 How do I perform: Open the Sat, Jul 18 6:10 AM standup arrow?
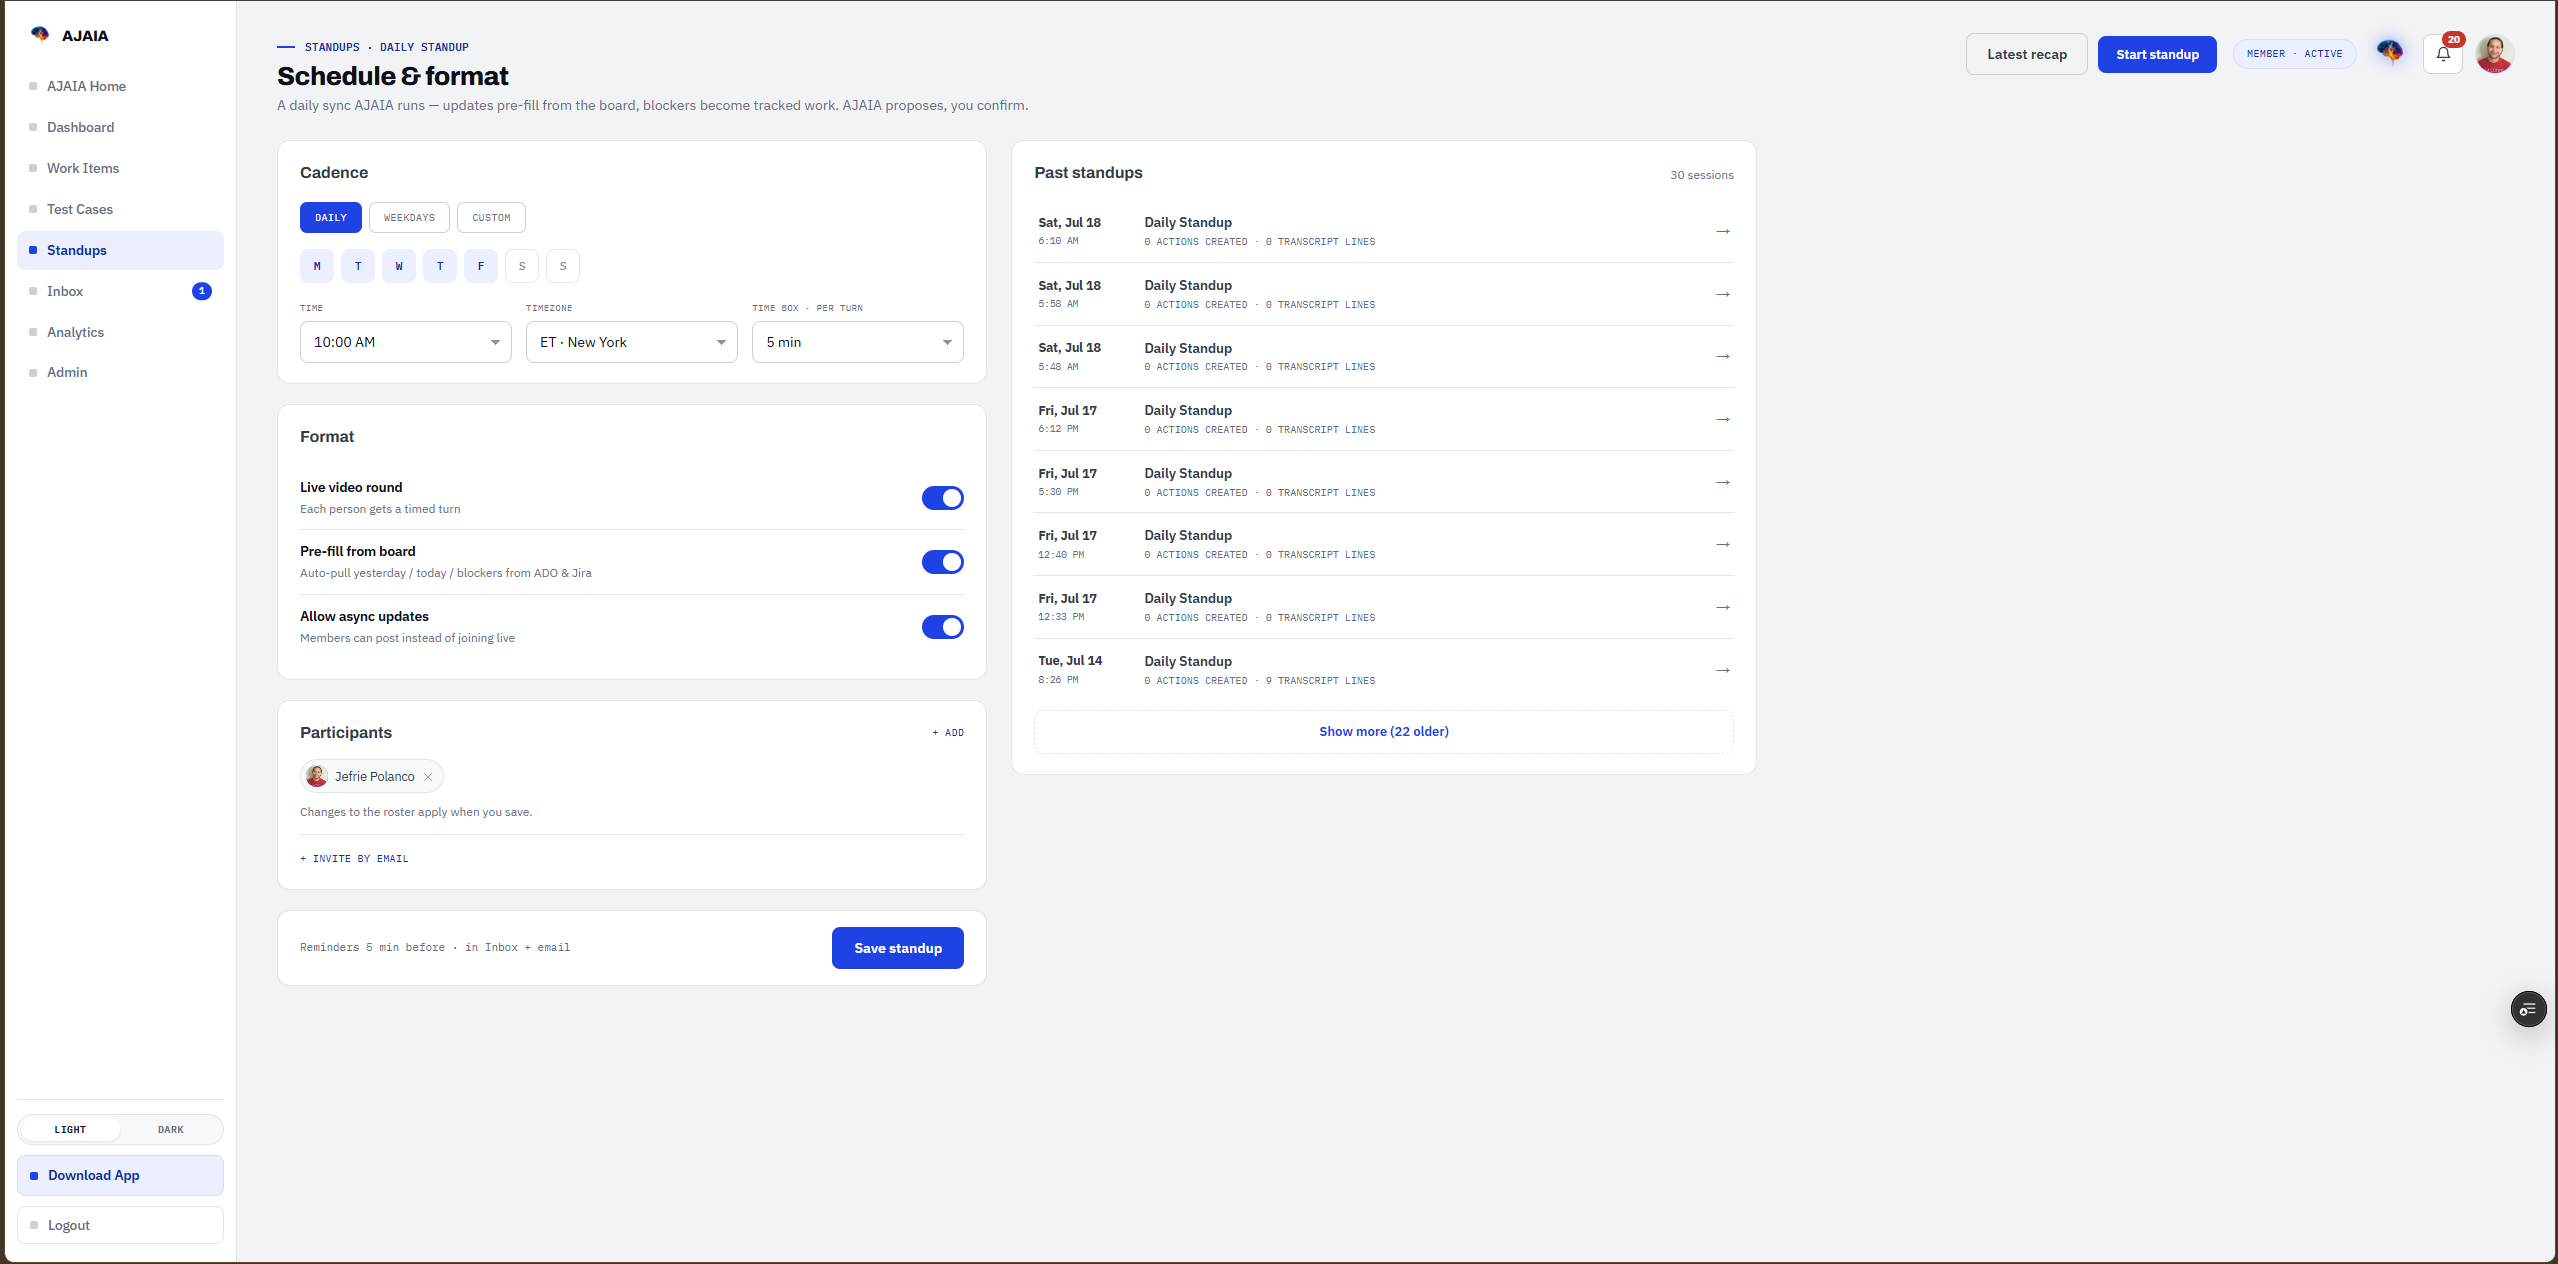1722,231
